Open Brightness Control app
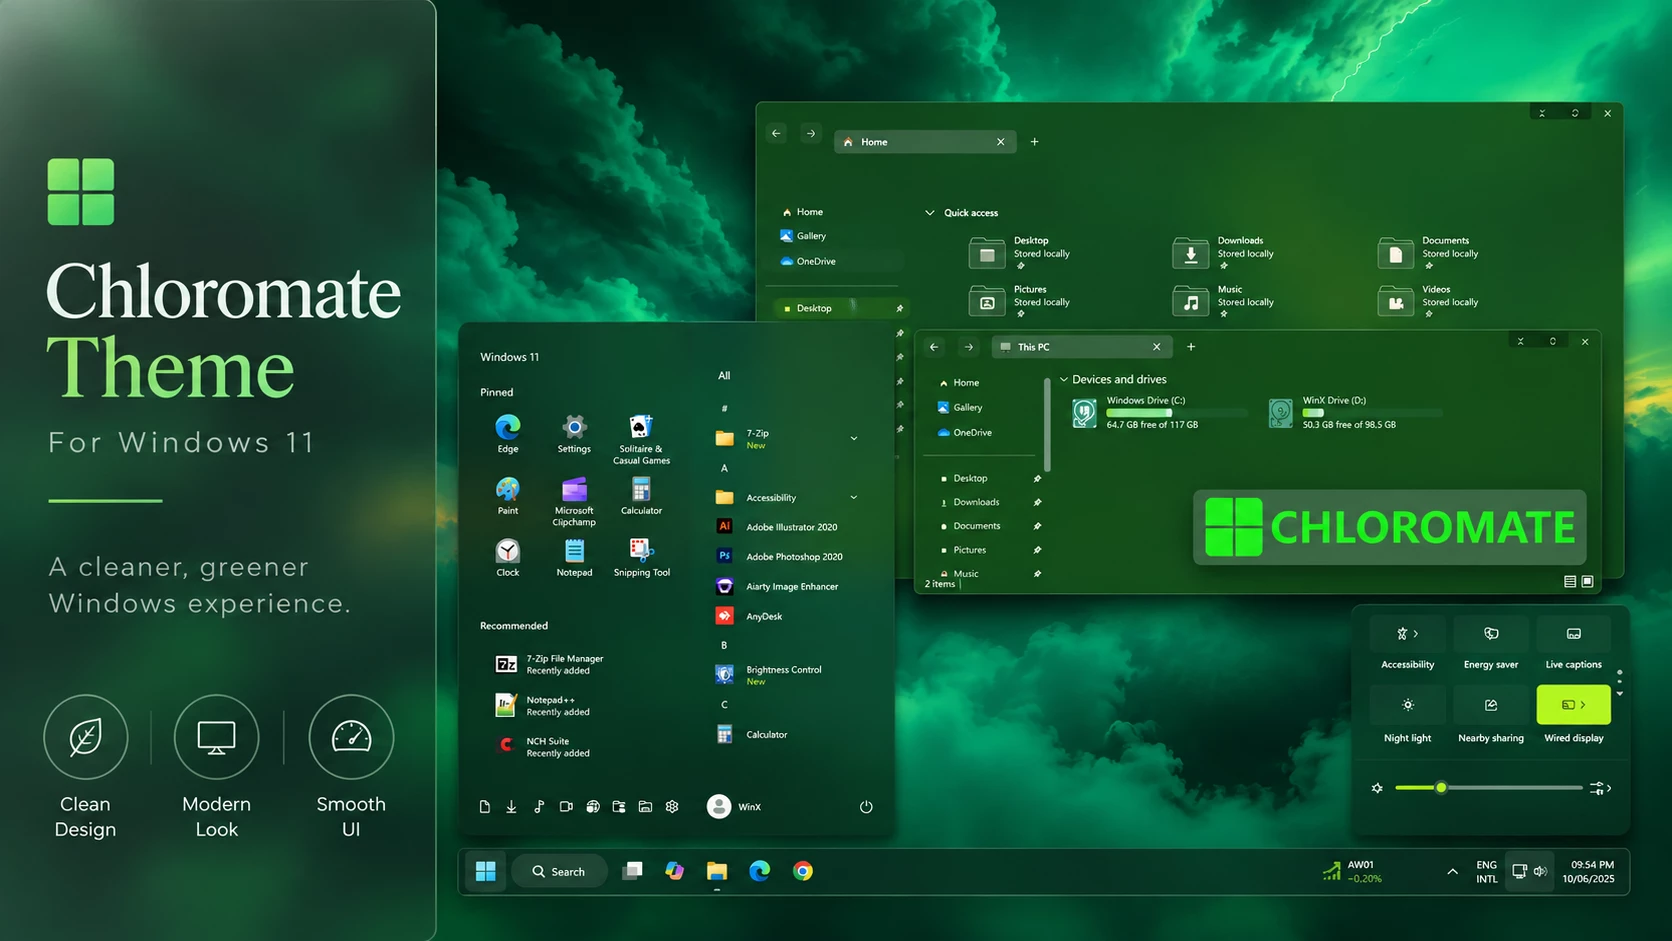 pos(770,675)
